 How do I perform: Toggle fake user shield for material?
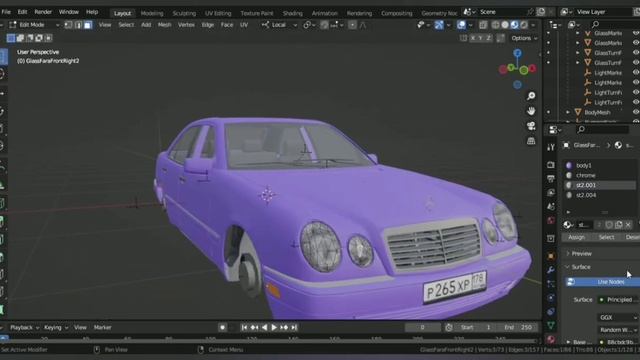pos(609,225)
